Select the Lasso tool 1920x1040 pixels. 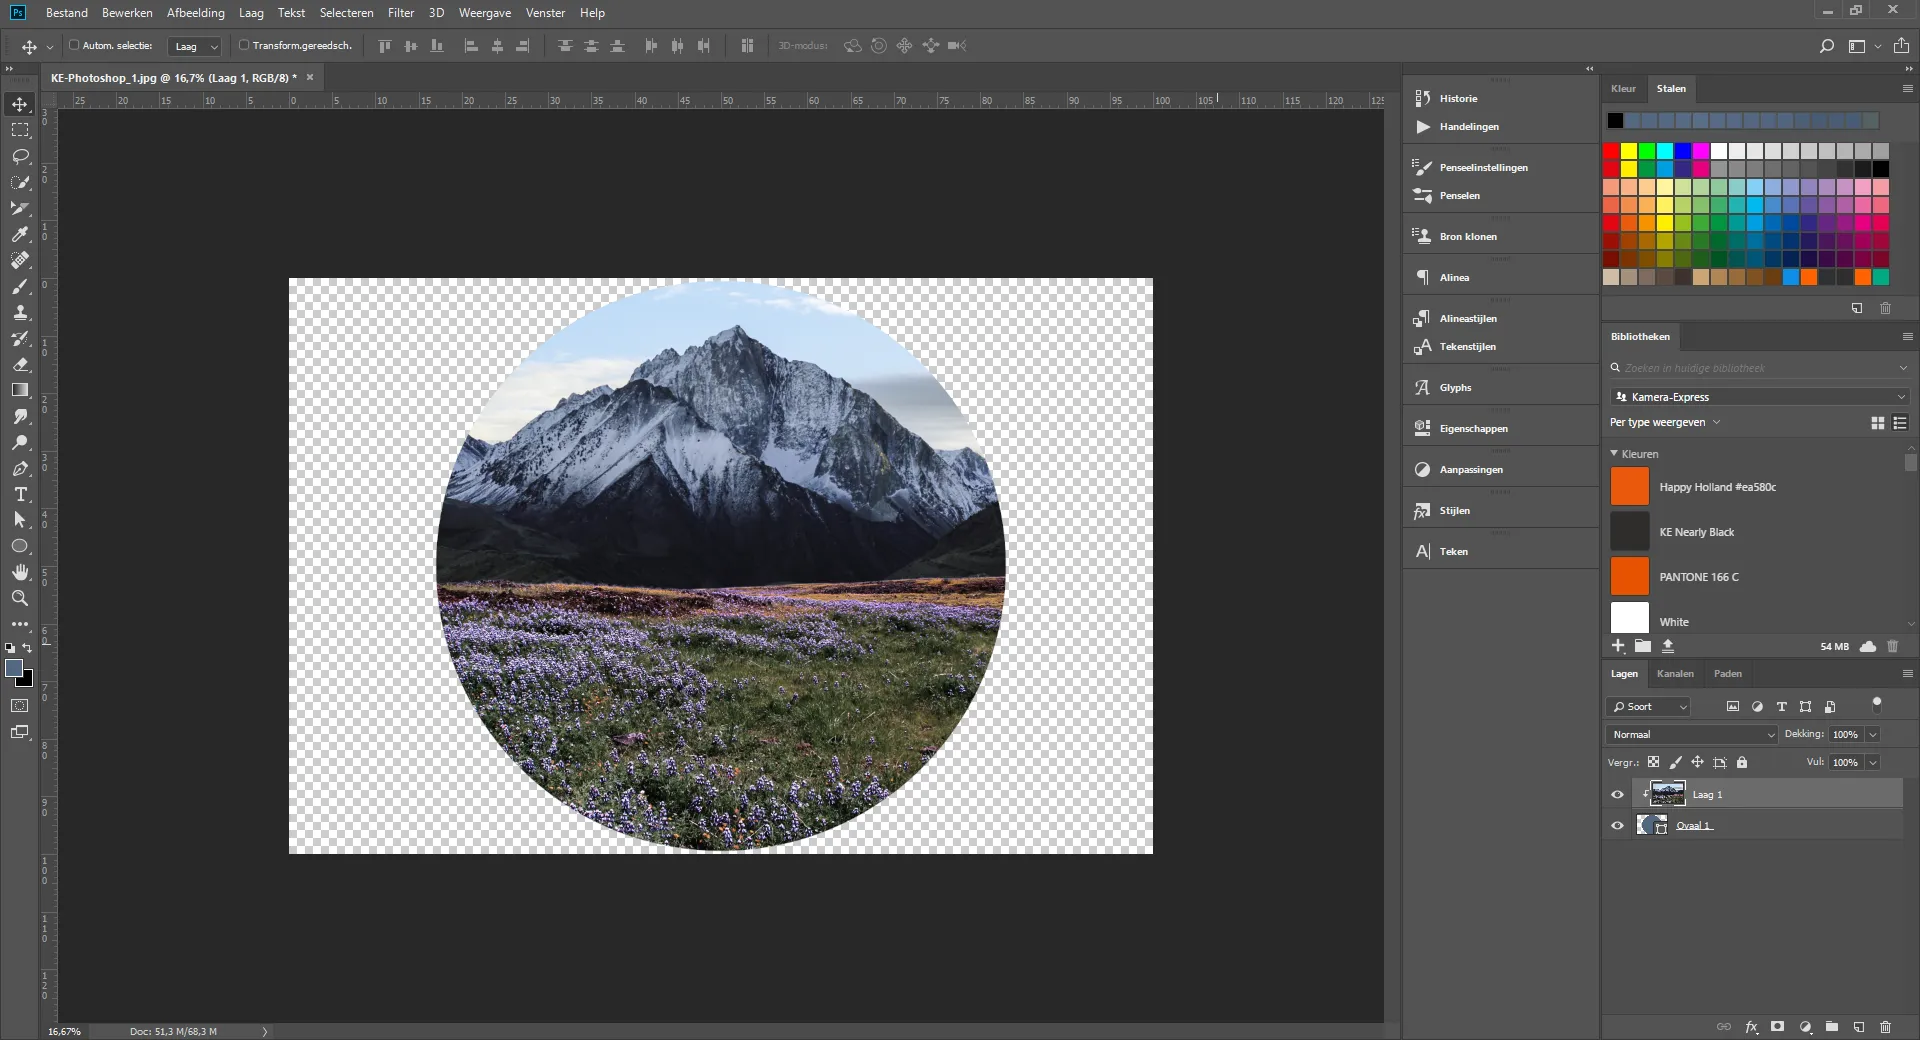[20, 157]
